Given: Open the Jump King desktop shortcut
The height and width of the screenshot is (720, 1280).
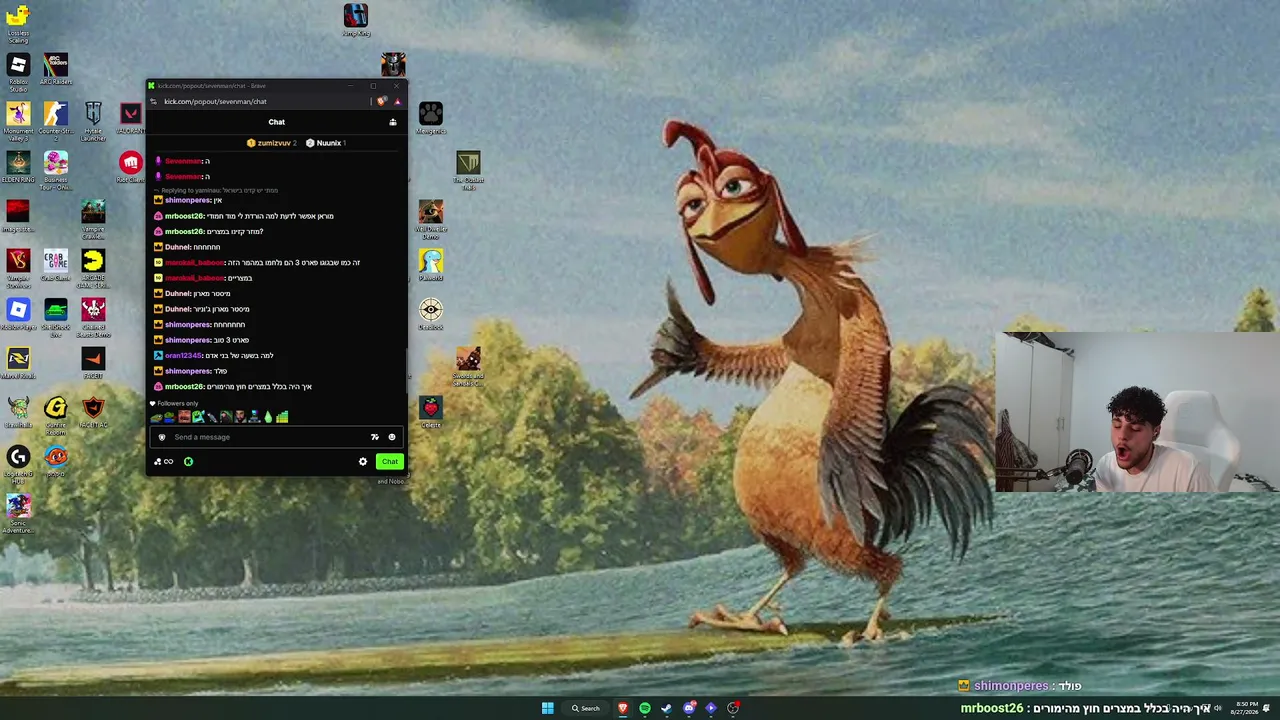Looking at the screenshot, I should (x=356, y=22).
